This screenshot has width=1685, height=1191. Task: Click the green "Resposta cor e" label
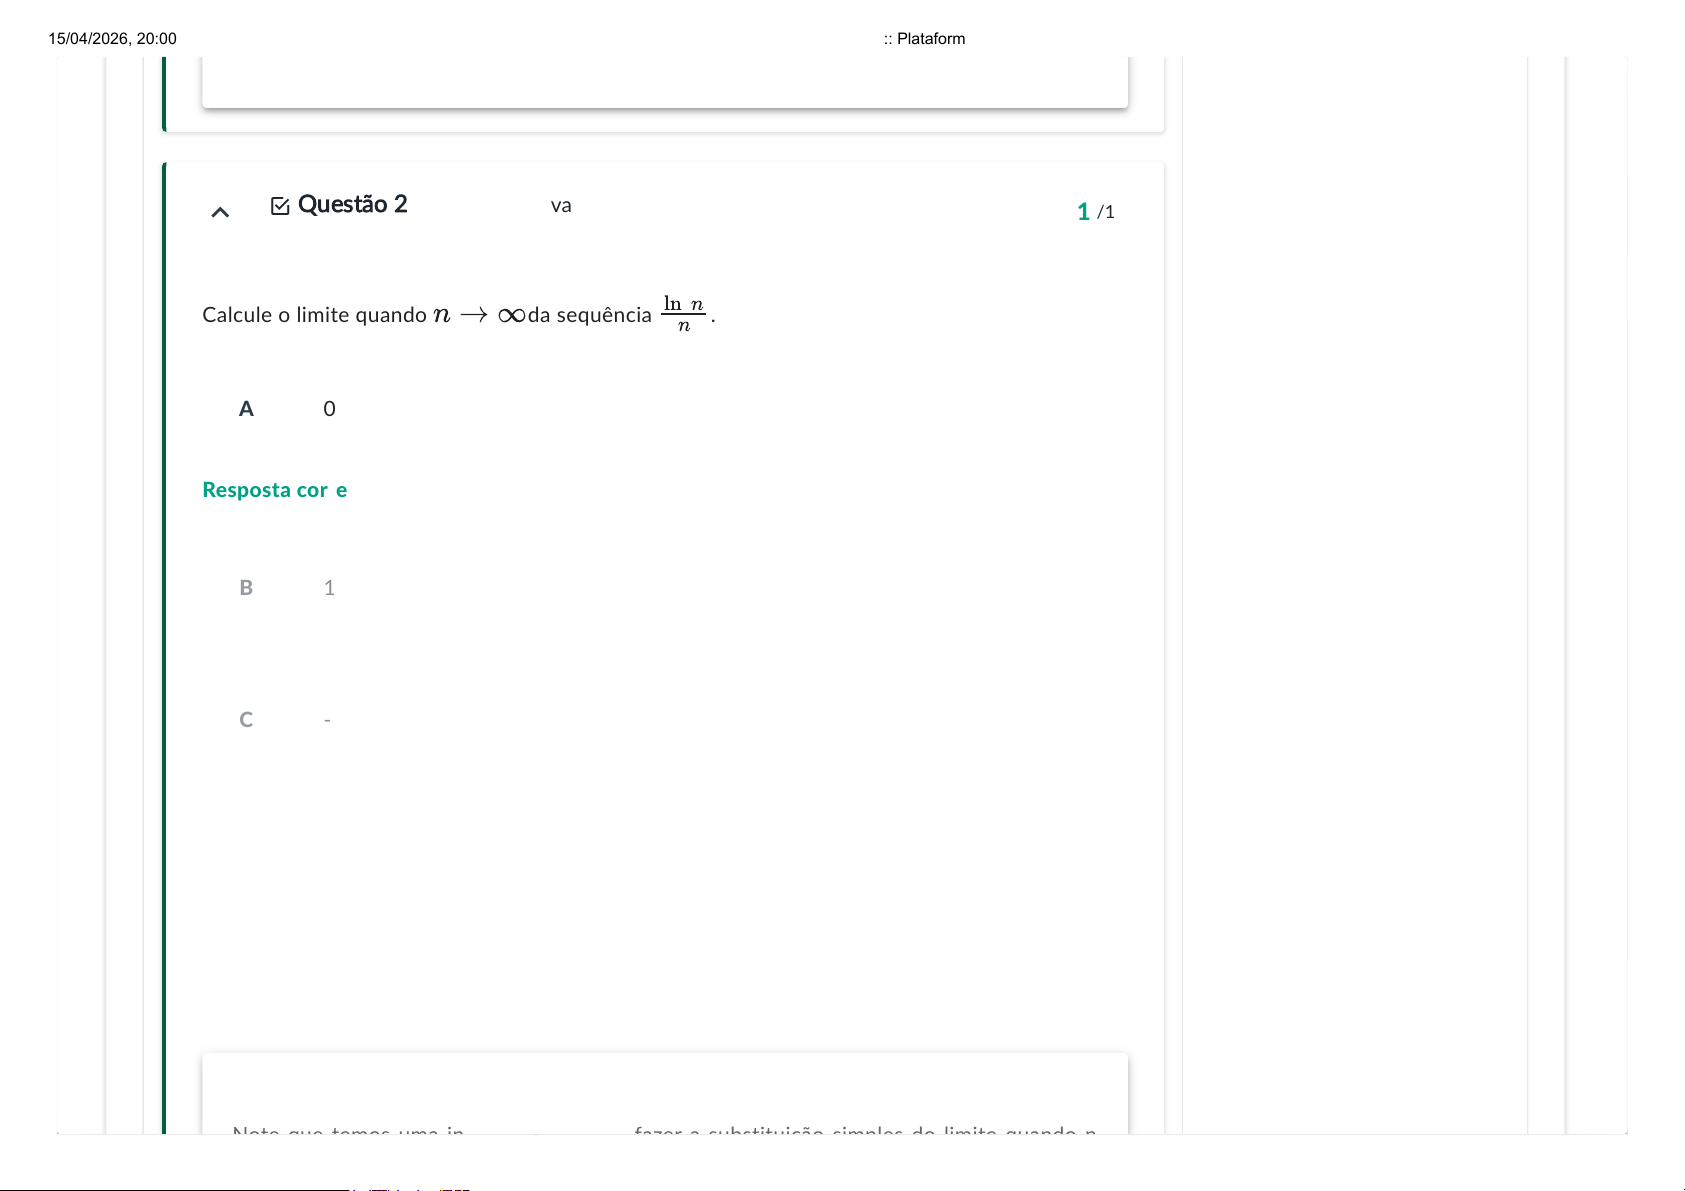pos(274,490)
